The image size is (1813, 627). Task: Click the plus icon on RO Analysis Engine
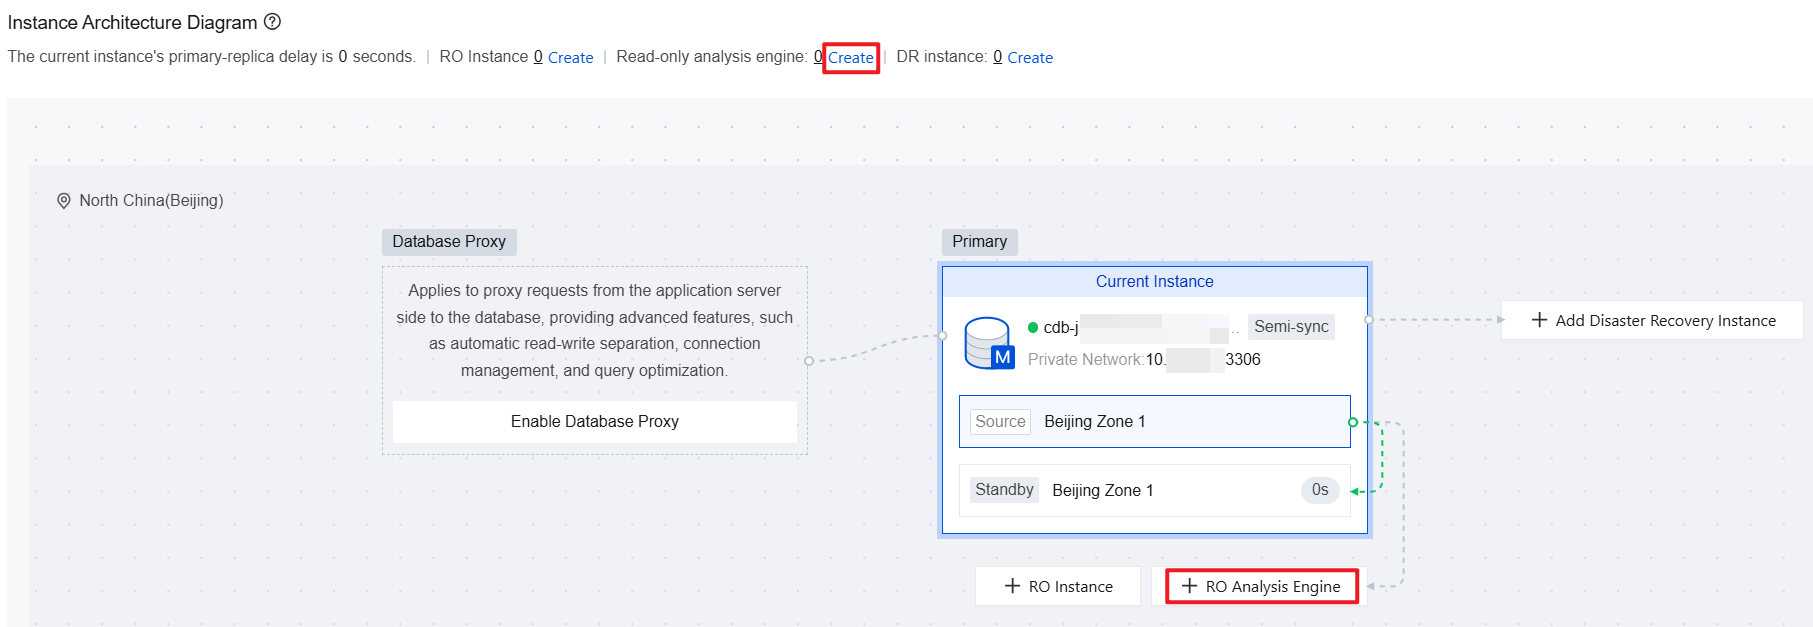[x=1189, y=586]
